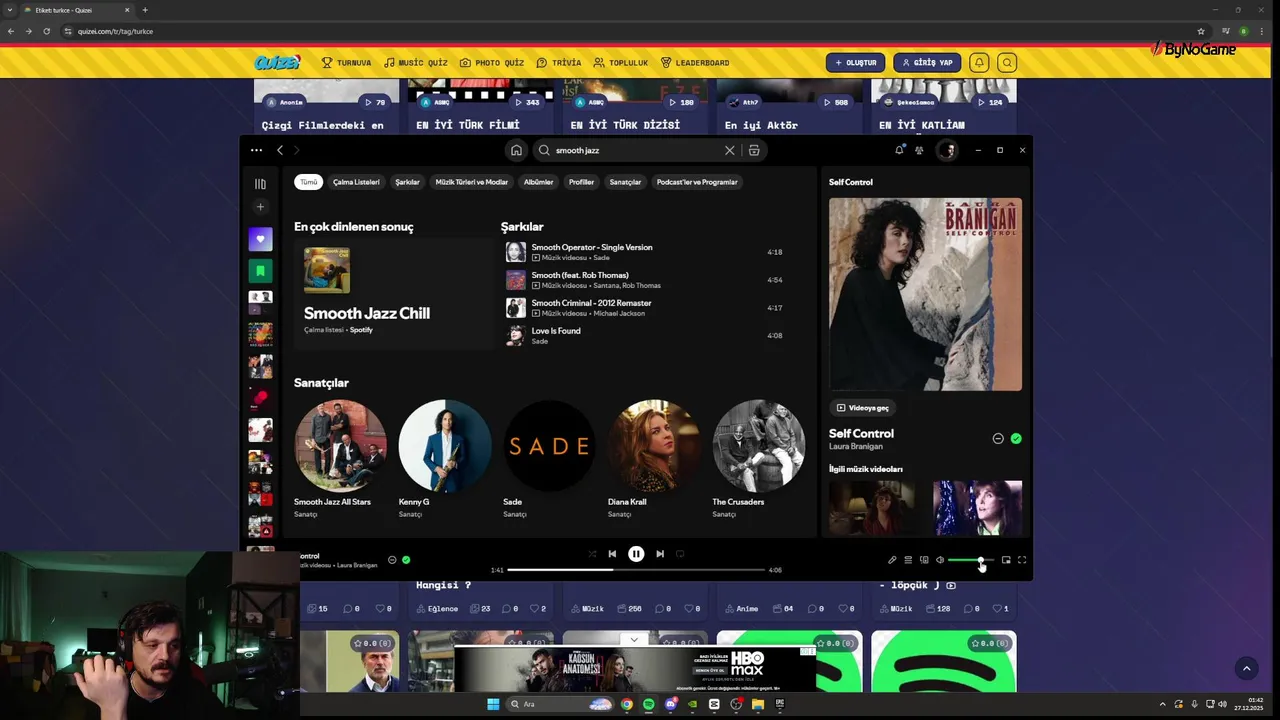This screenshot has height=720, width=1280.
Task: Open Smooth Jazz All Stars artist
Action: tap(340, 459)
